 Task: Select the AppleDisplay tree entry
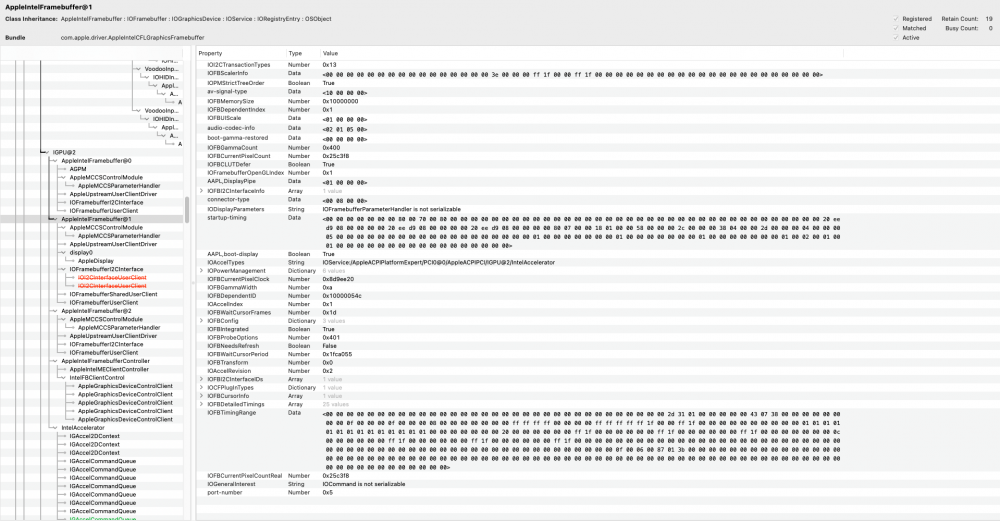click(x=96, y=261)
